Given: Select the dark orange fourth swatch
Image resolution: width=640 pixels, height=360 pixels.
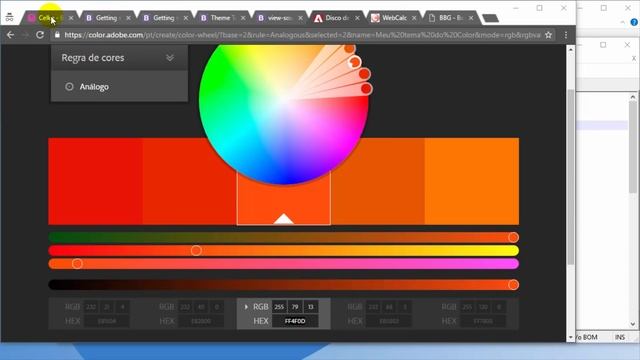Looking at the screenshot, I should pyautogui.click(x=378, y=181).
